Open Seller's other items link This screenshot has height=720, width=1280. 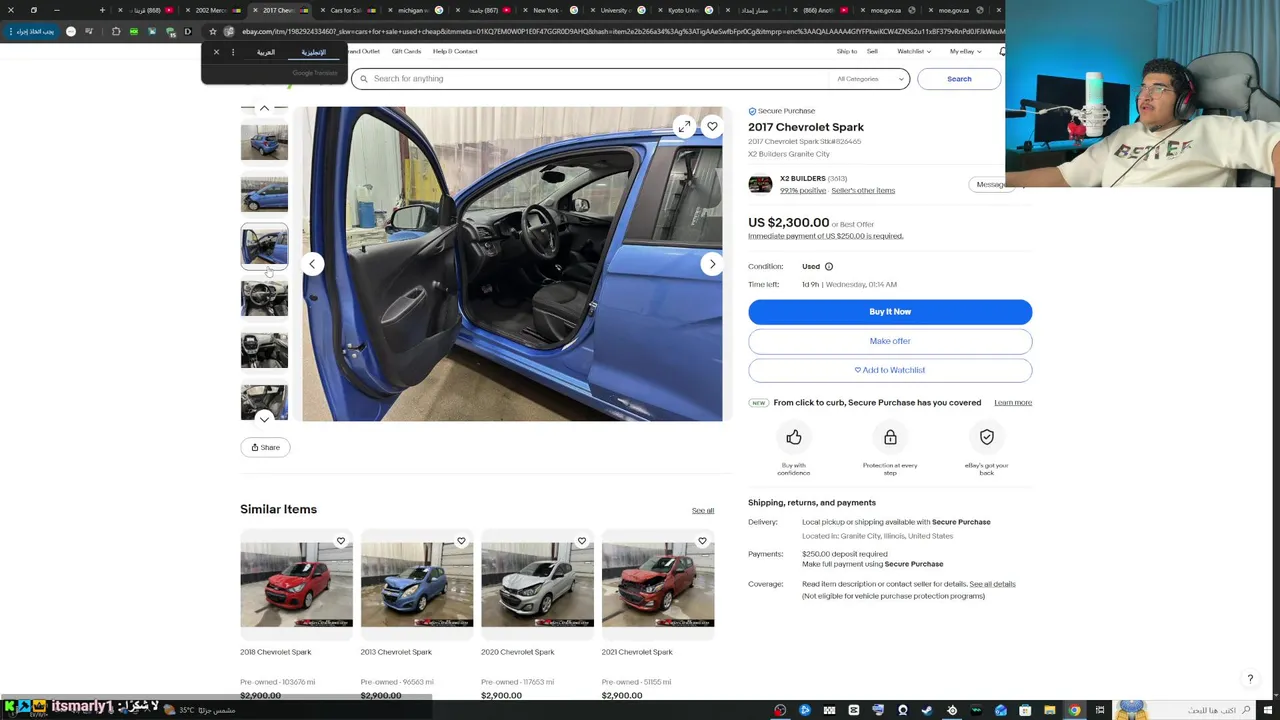(863, 190)
